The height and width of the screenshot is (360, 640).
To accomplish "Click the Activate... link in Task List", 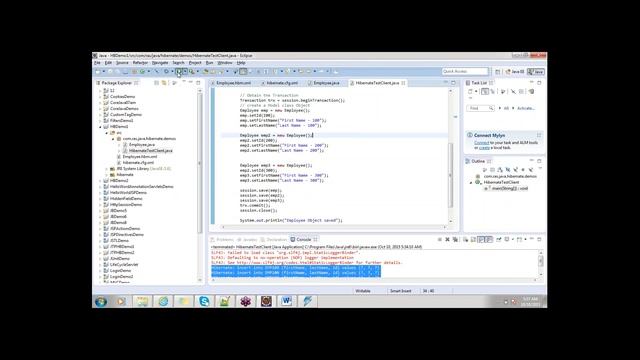I will point(526,108).
